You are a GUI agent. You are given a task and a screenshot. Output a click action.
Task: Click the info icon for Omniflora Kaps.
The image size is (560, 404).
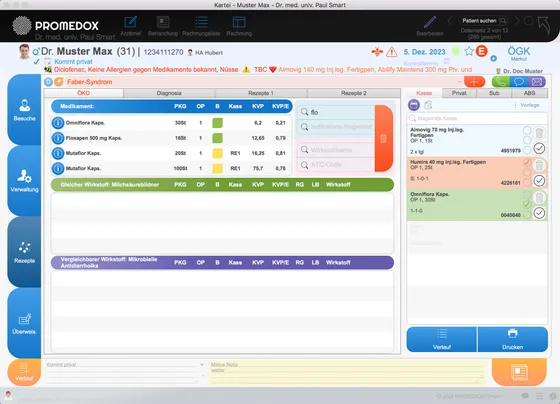pos(58,123)
